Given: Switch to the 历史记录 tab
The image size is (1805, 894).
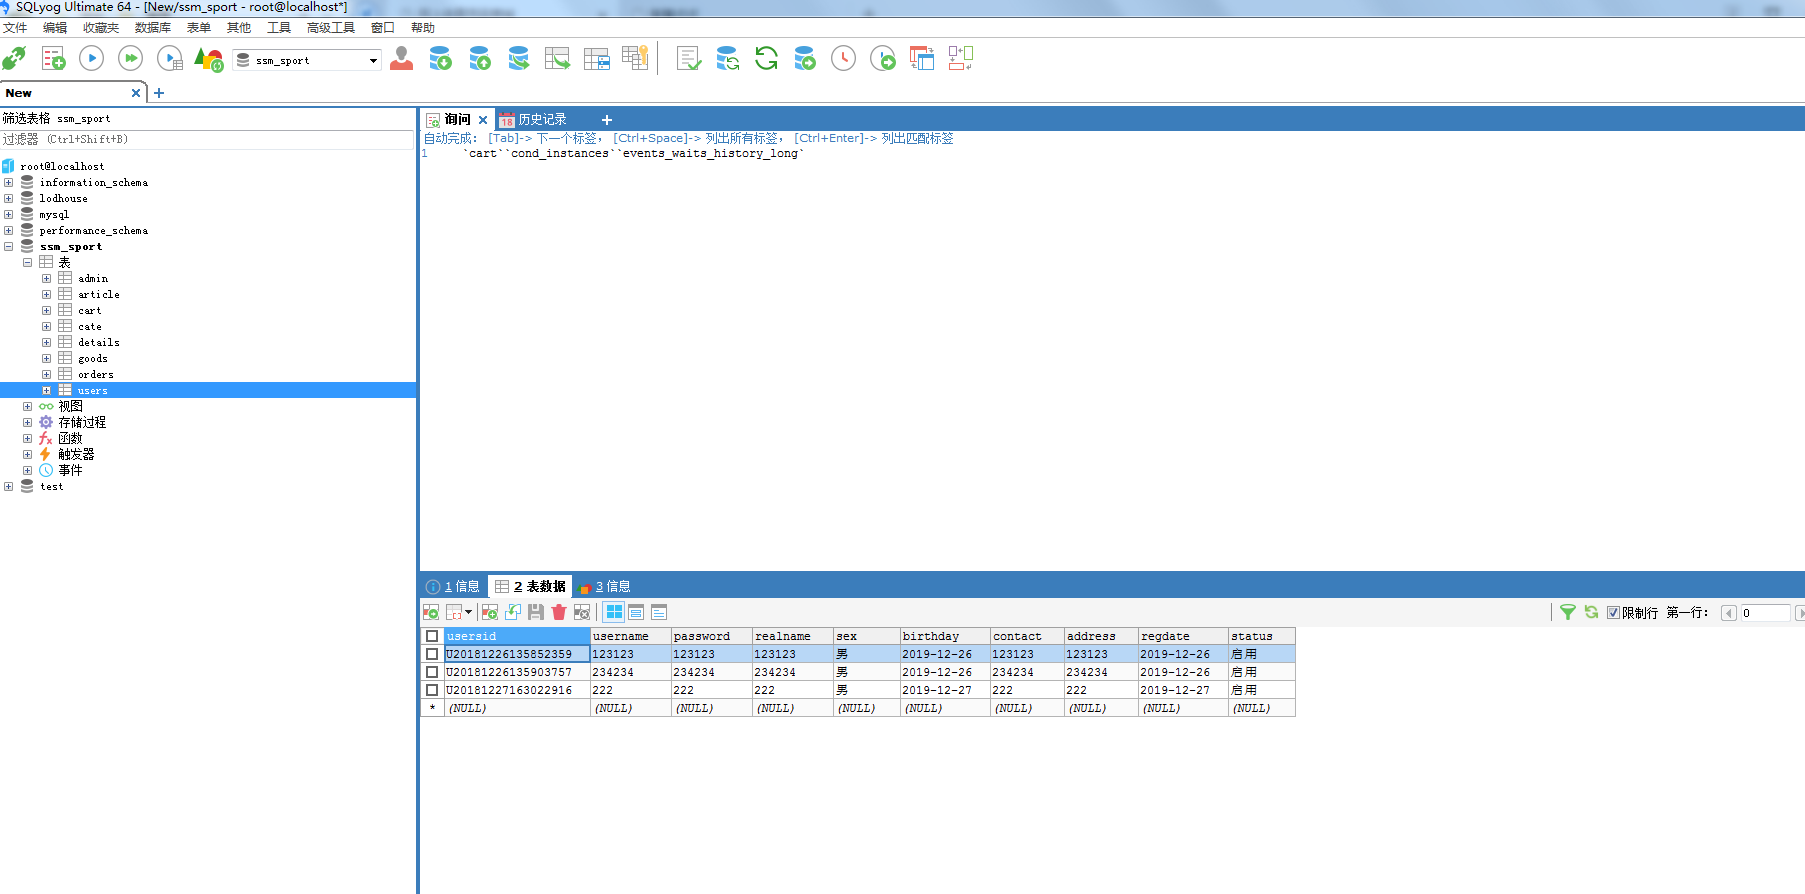Looking at the screenshot, I should (x=533, y=120).
